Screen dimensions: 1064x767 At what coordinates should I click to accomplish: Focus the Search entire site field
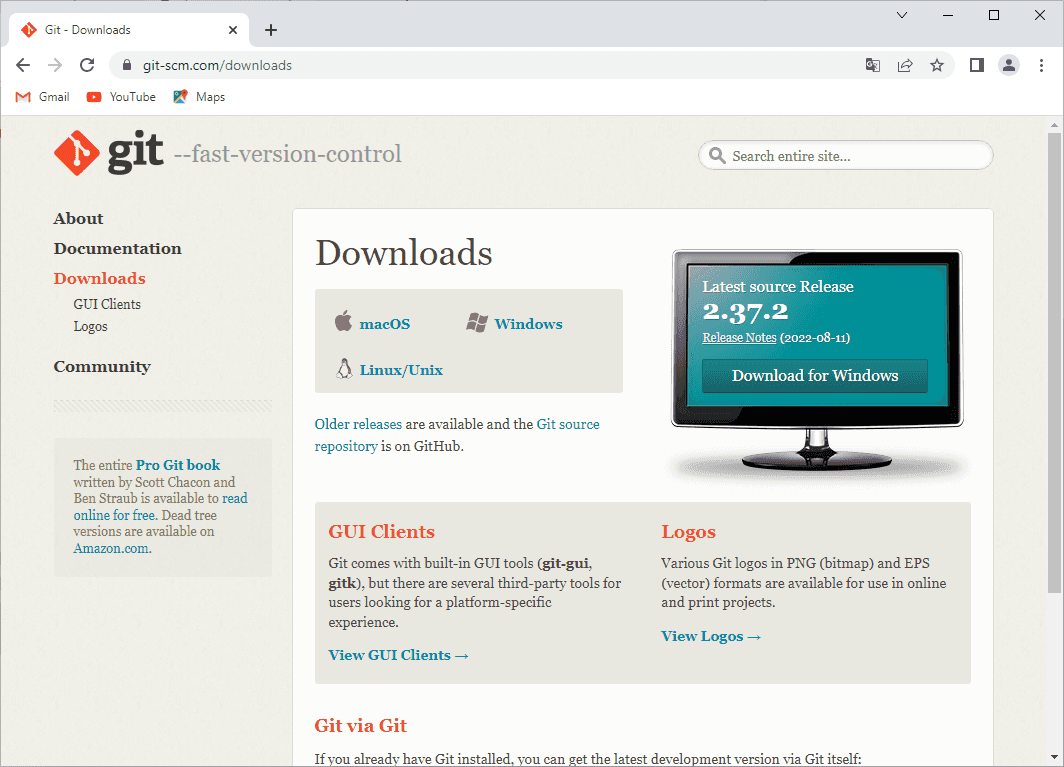click(846, 155)
